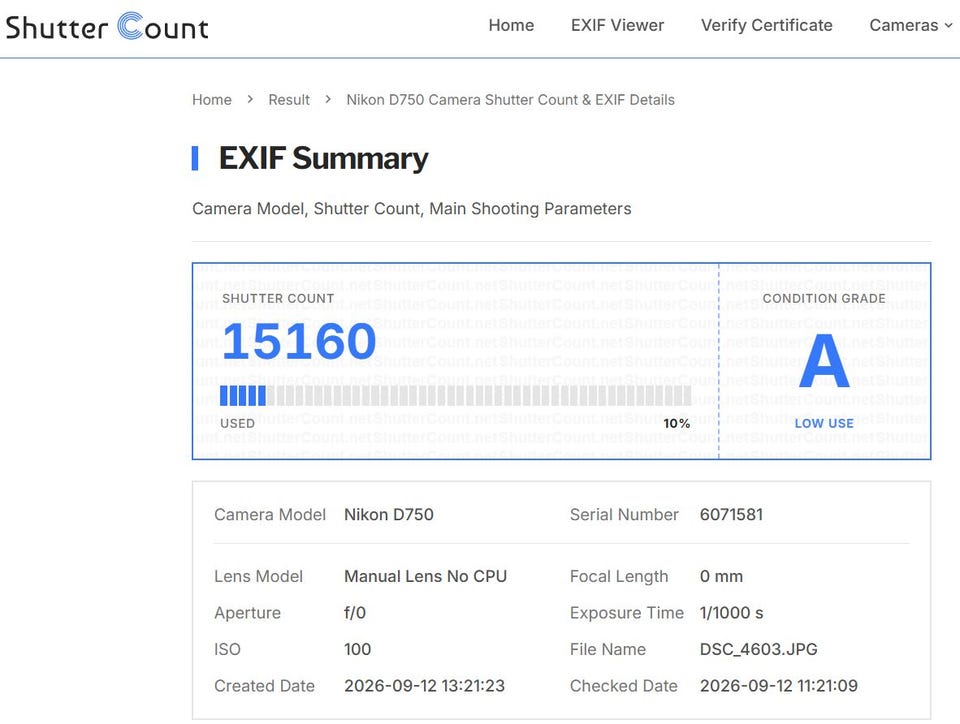Click the Shutter Count site logo
The image size is (960, 724).
coord(107,27)
